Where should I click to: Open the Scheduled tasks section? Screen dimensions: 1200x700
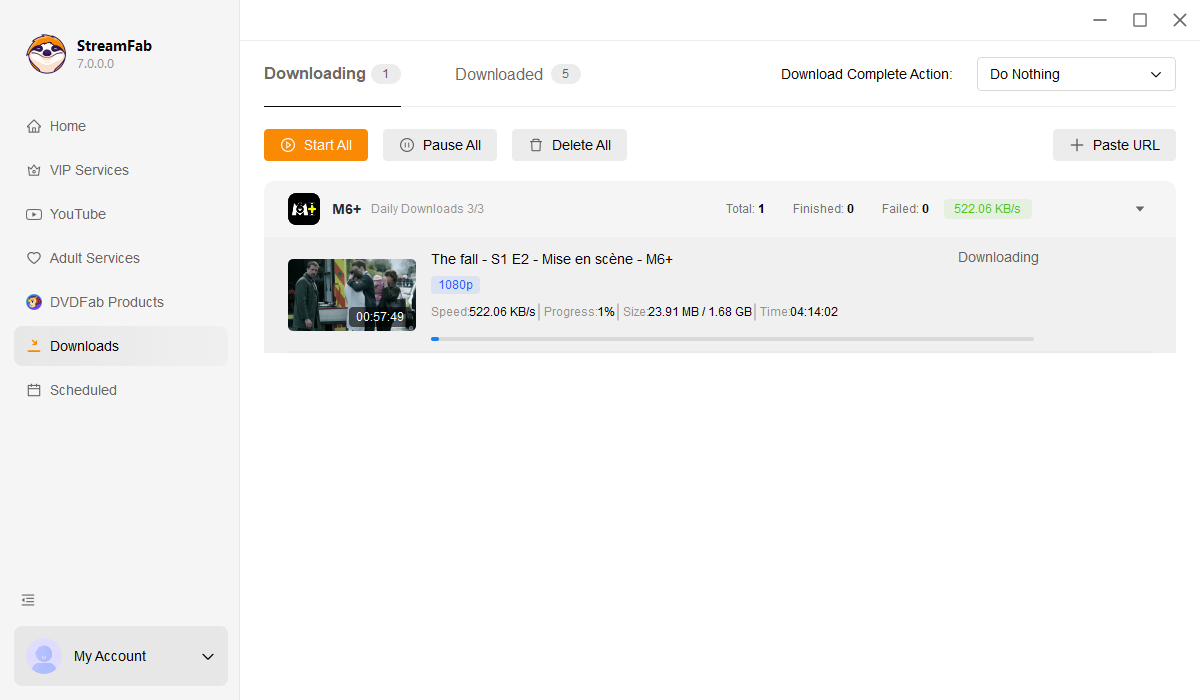[82, 390]
